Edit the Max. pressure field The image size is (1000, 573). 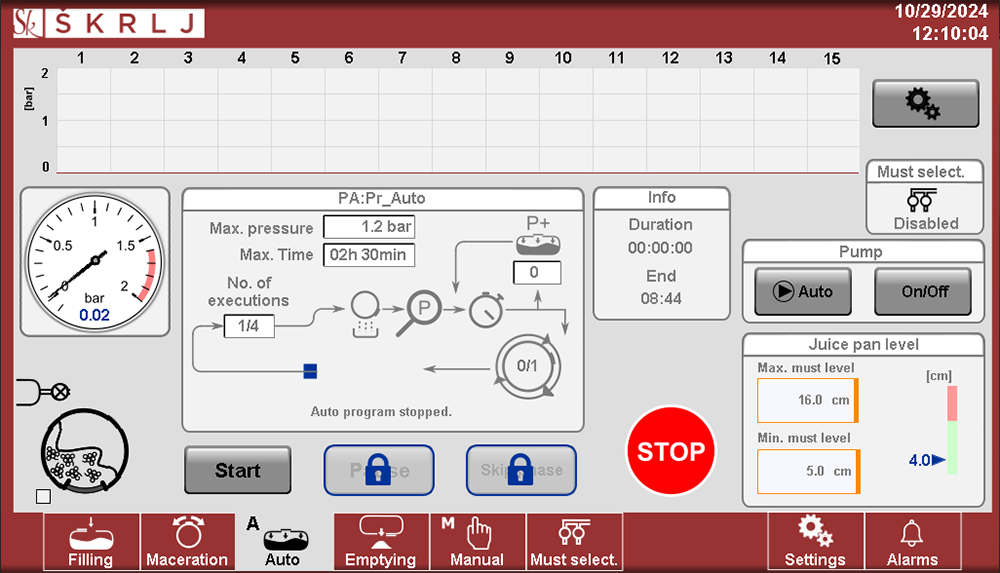point(368,228)
